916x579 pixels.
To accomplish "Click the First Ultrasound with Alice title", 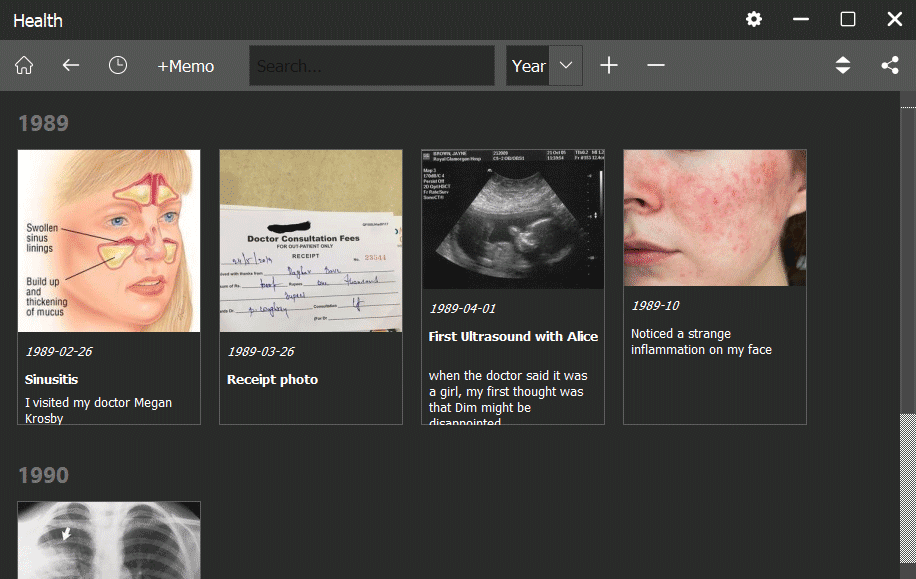I will pos(513,337).
